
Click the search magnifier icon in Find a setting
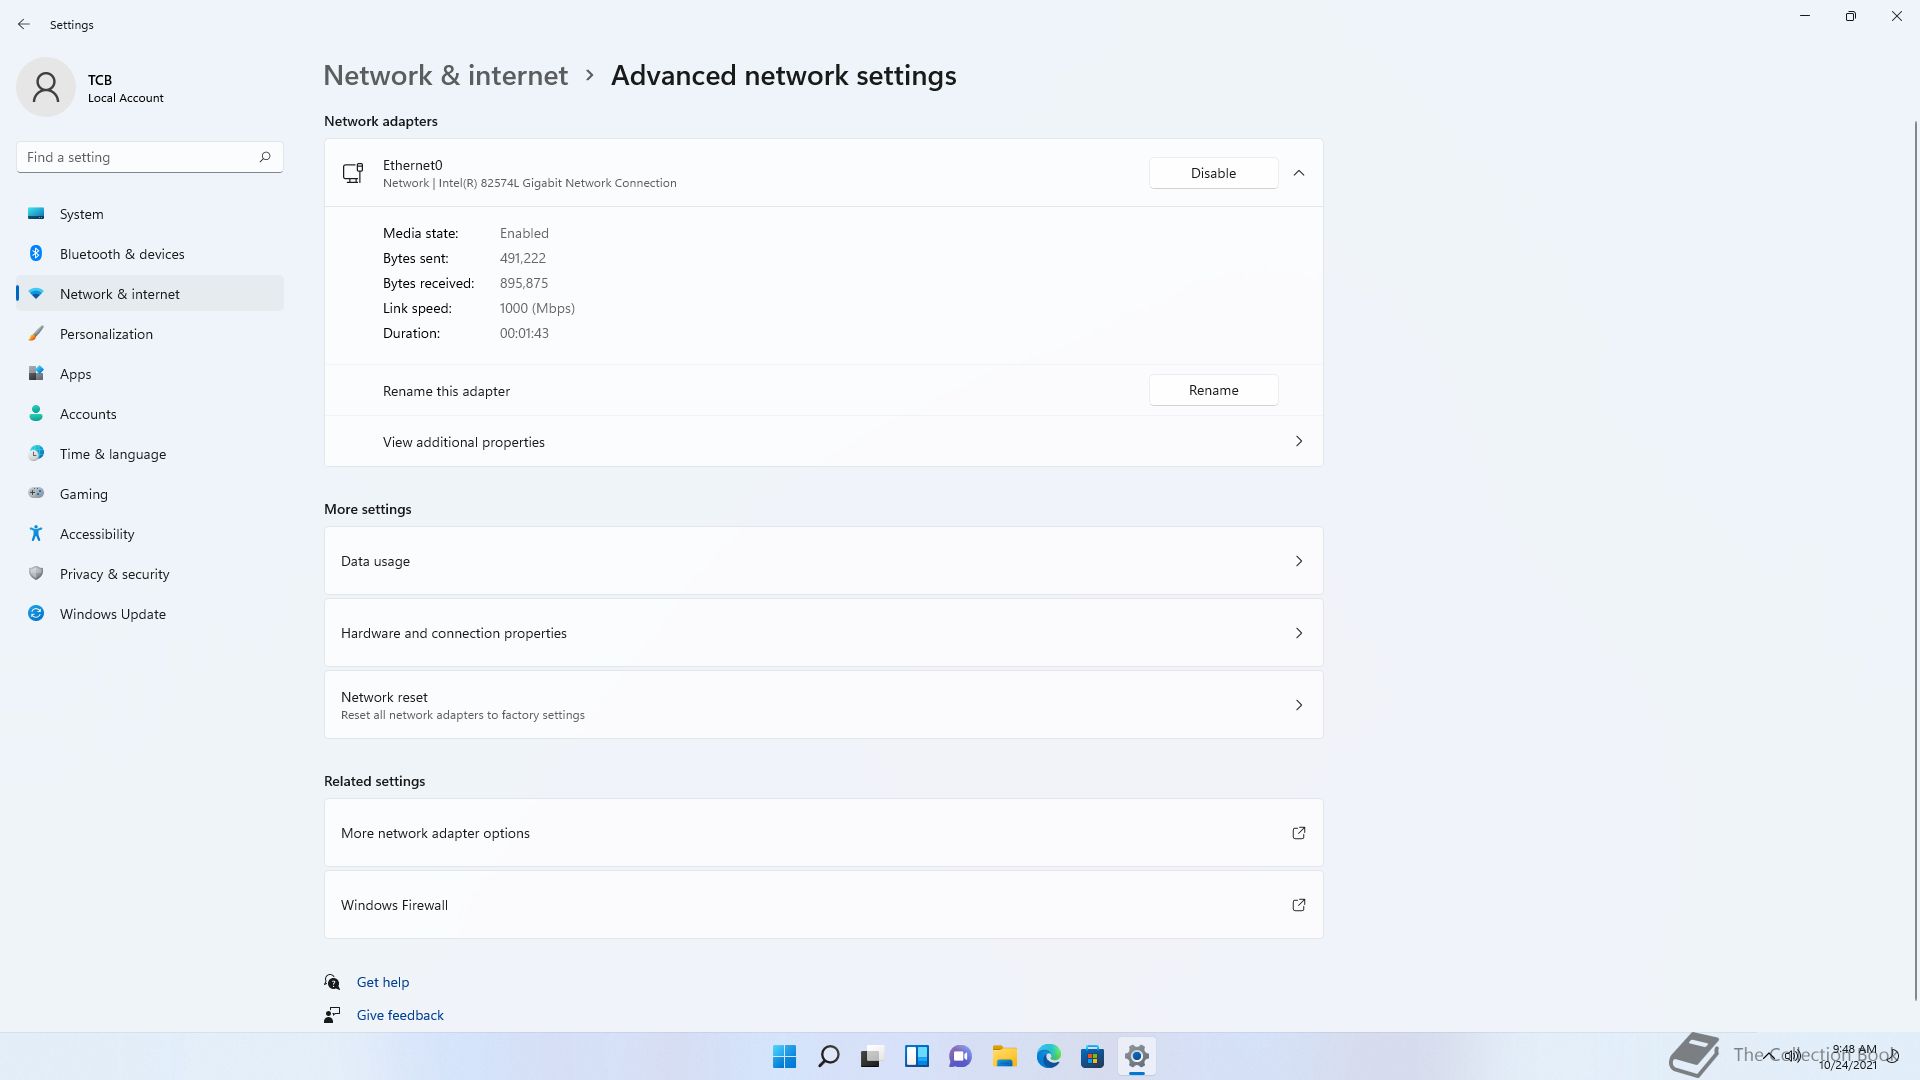265,157
